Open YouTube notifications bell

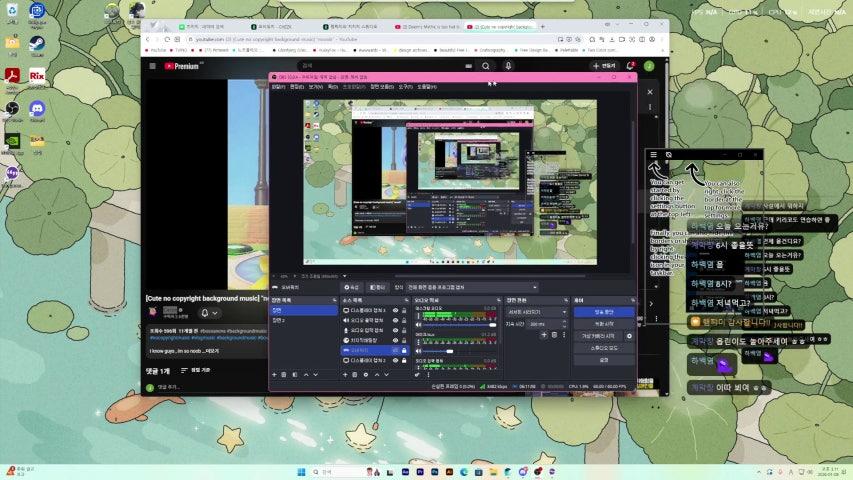click(630, 66)
